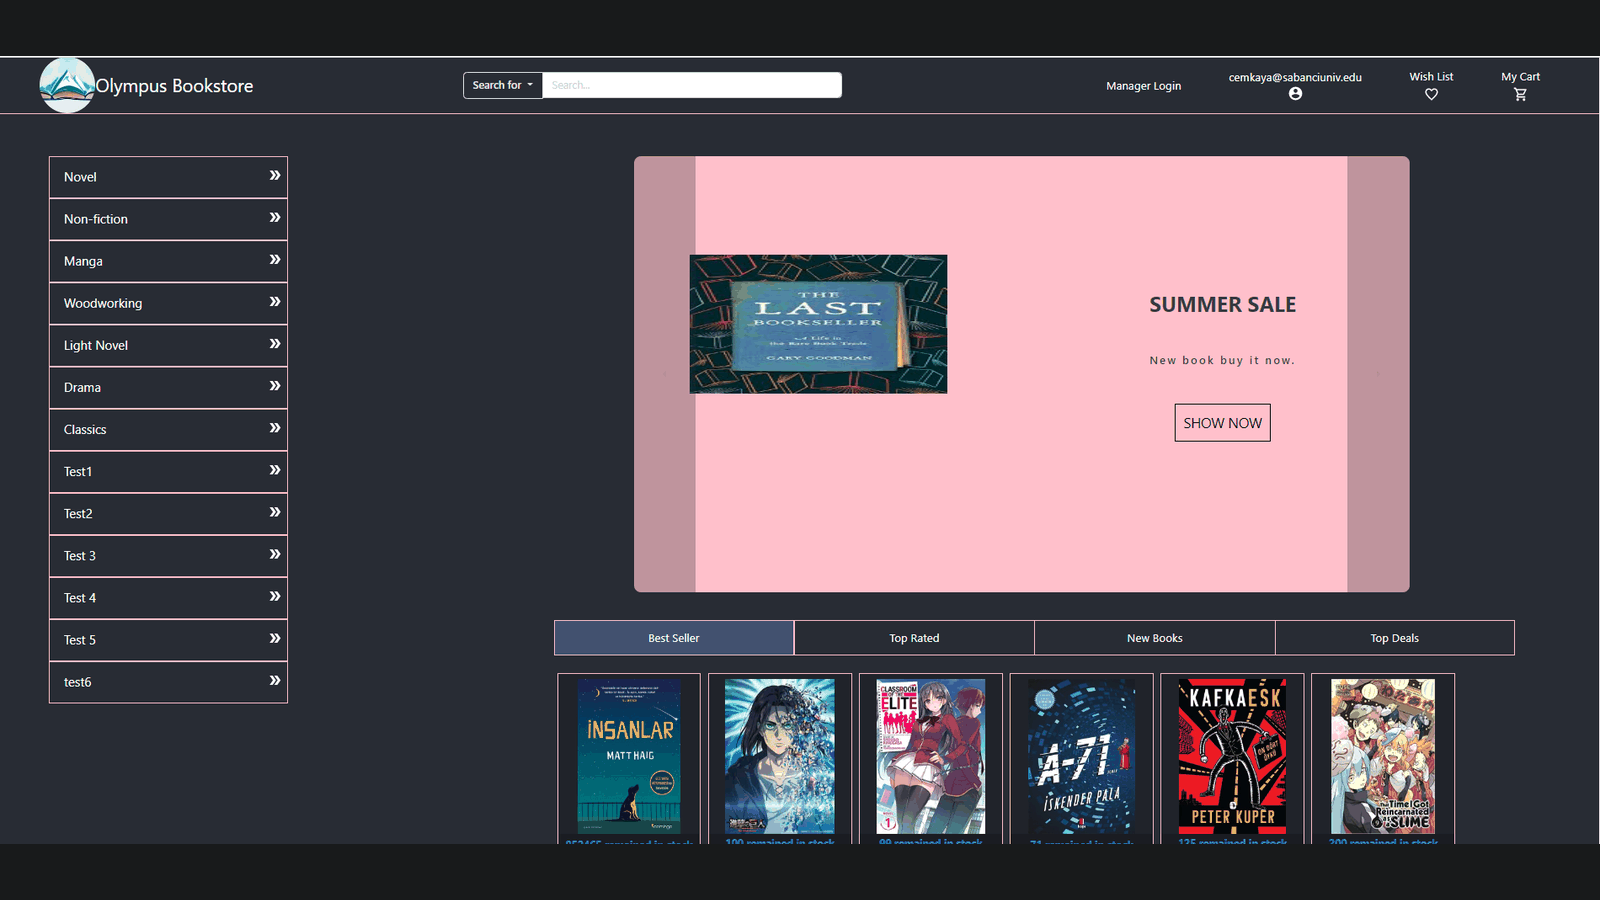Expand the Light Novel category chevron
This screenshot has height=900, width=1600.
point(274,343)
